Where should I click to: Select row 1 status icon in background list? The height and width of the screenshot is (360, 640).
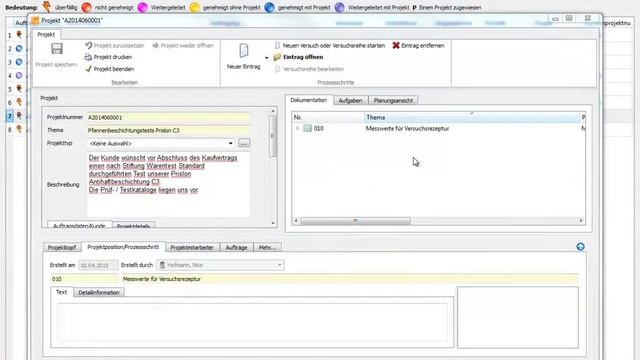(19, 35)
